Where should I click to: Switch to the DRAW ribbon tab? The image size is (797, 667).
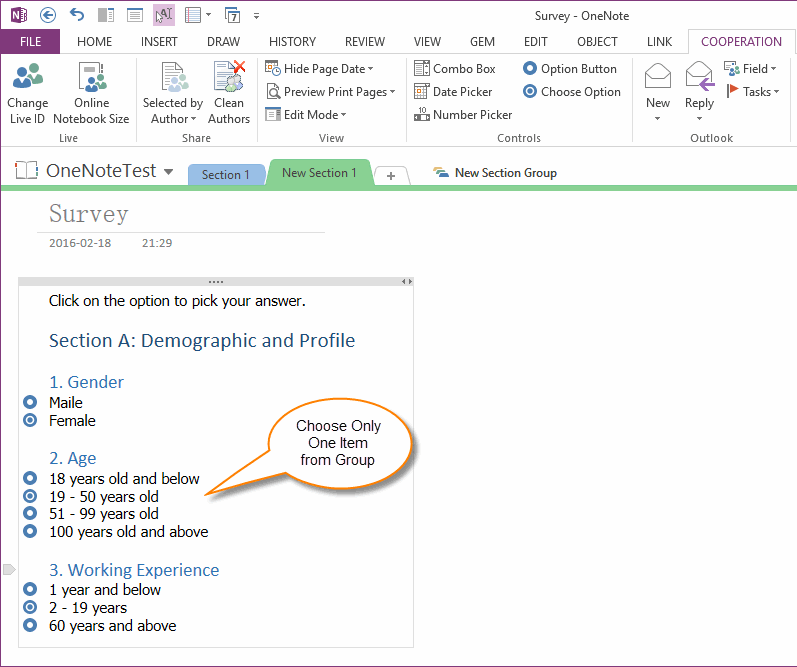point(223,42)
